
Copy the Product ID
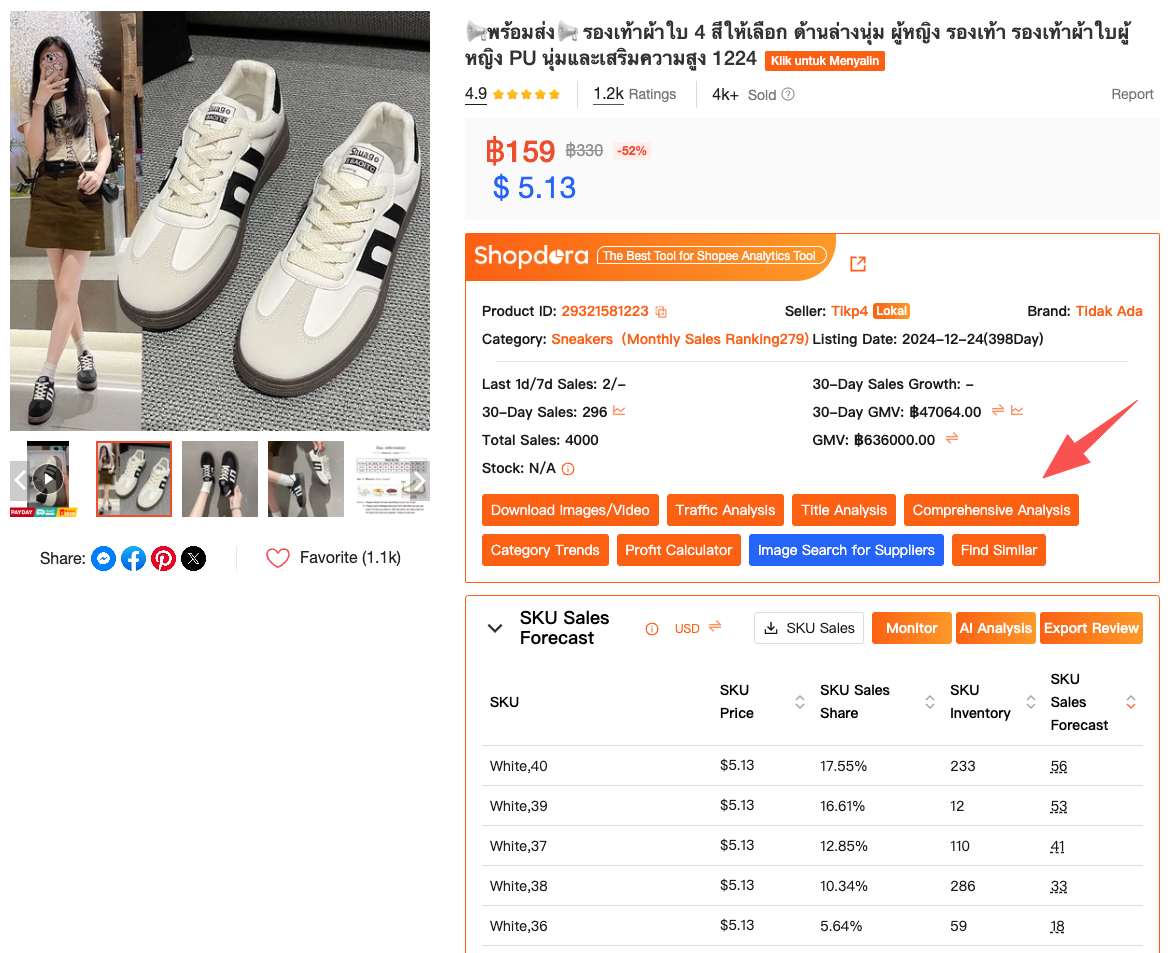tap(660, 311)
